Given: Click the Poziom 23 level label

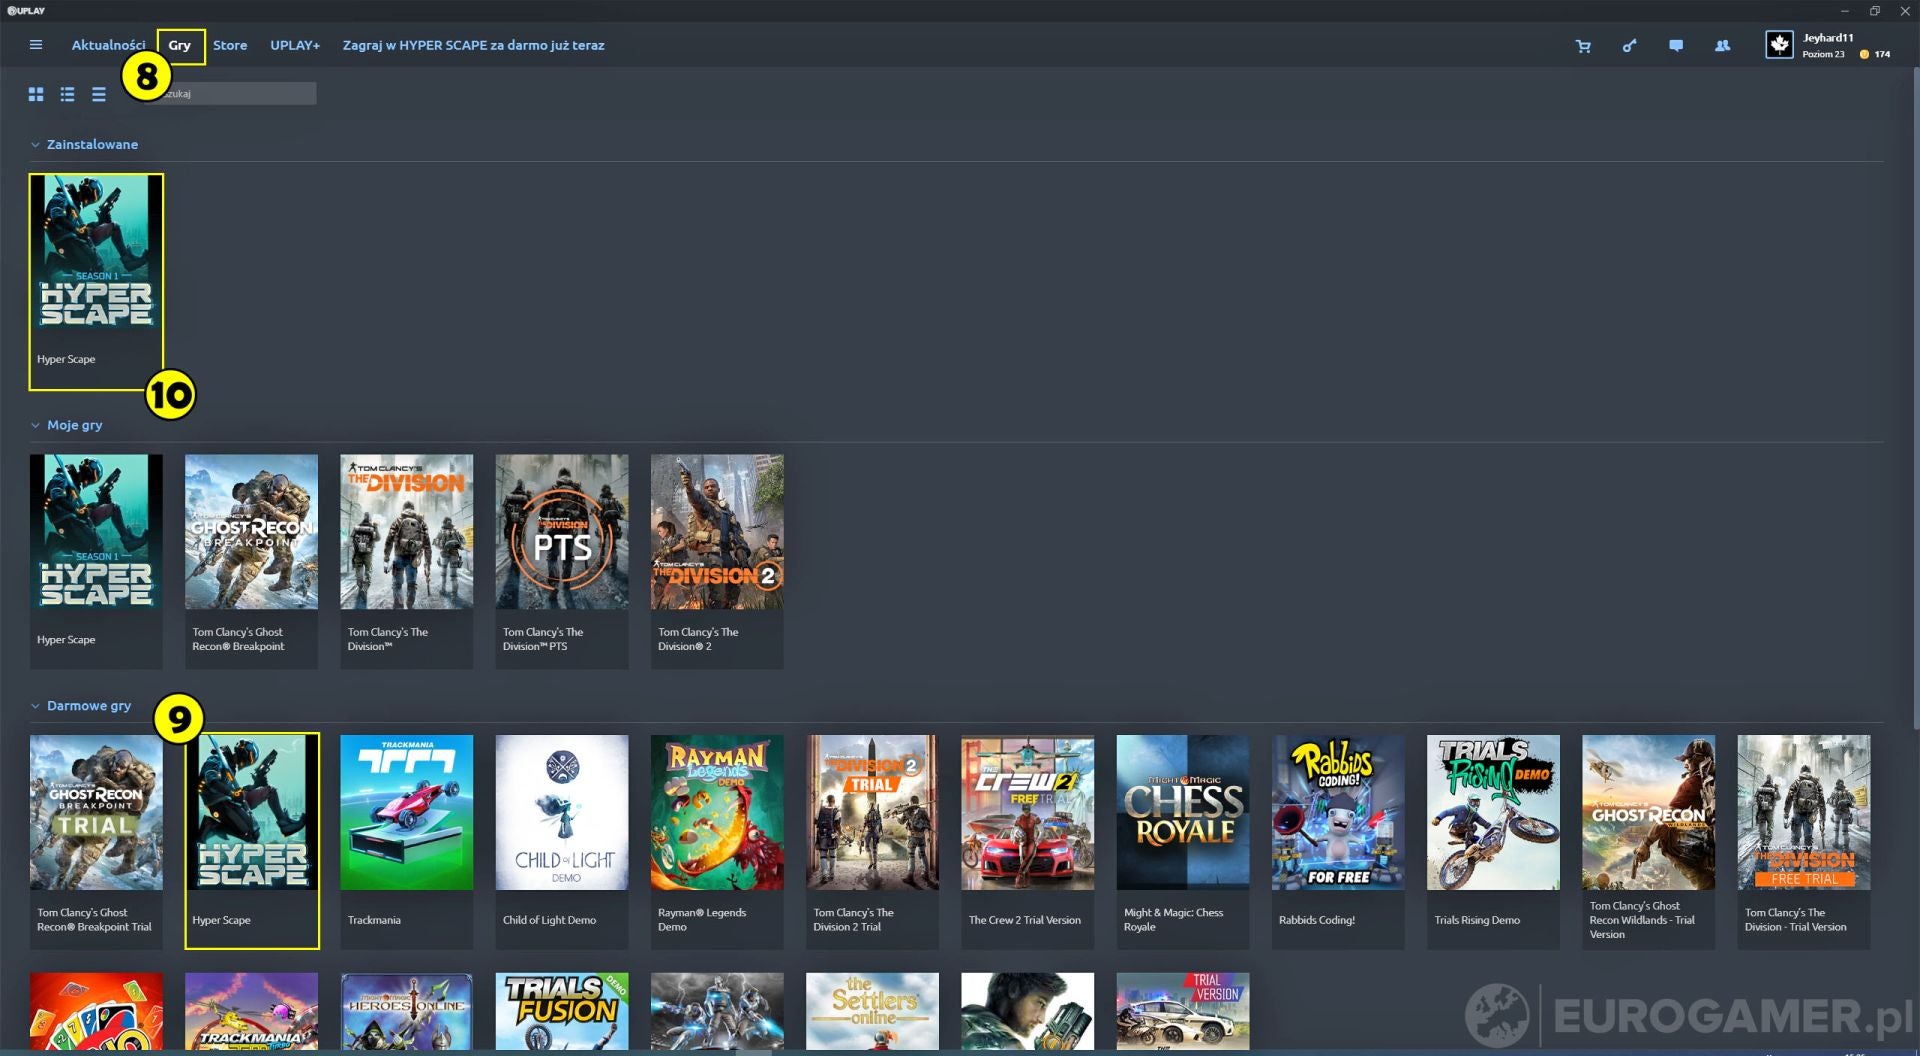Looking at the screenshot, I should pyautogui.click(x=1823, y=54).
